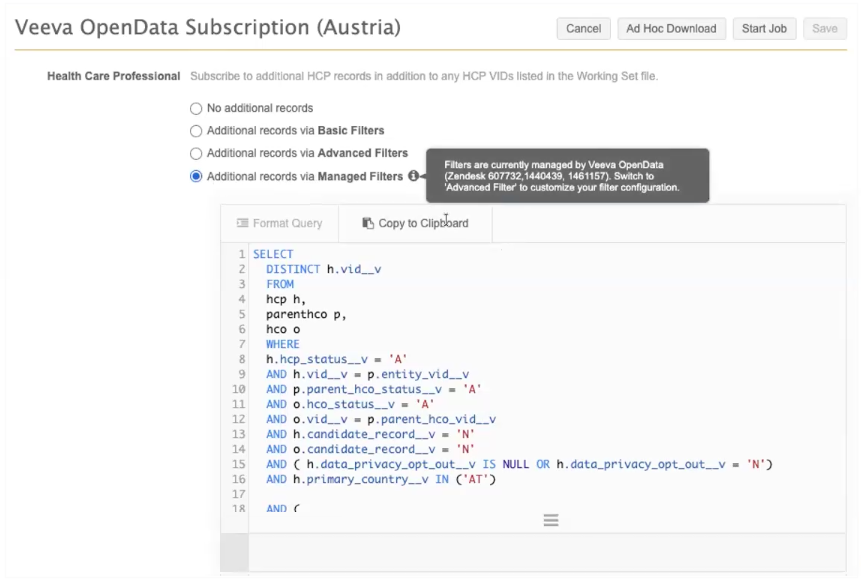The width and height of the screenshot is (861, 581).
Task: Click the Managed Filters info icon
Action: [413, 176]
